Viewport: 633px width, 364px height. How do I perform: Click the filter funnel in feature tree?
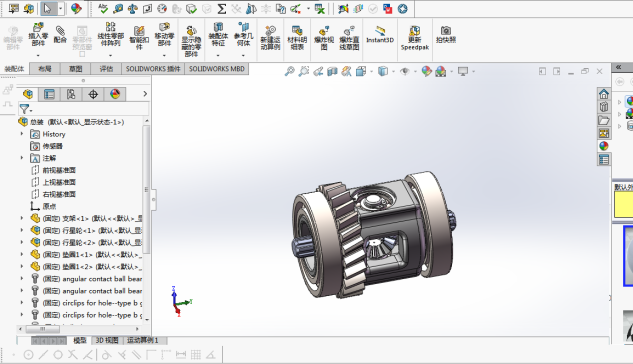coord(25,109)
